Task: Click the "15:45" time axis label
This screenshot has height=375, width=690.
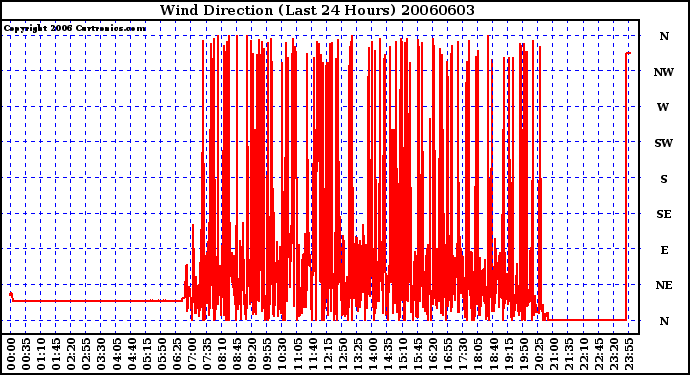Action: 418,354
